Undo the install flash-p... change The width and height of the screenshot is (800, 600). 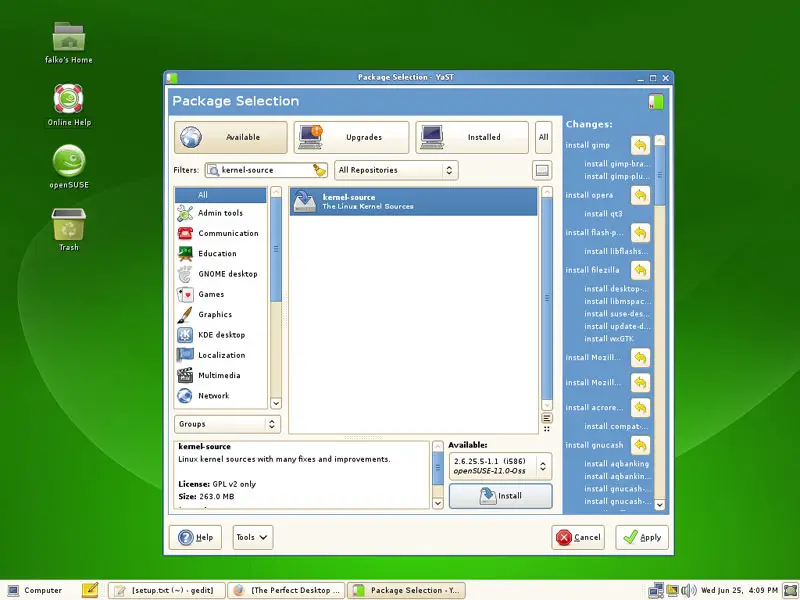click(640, 233)
